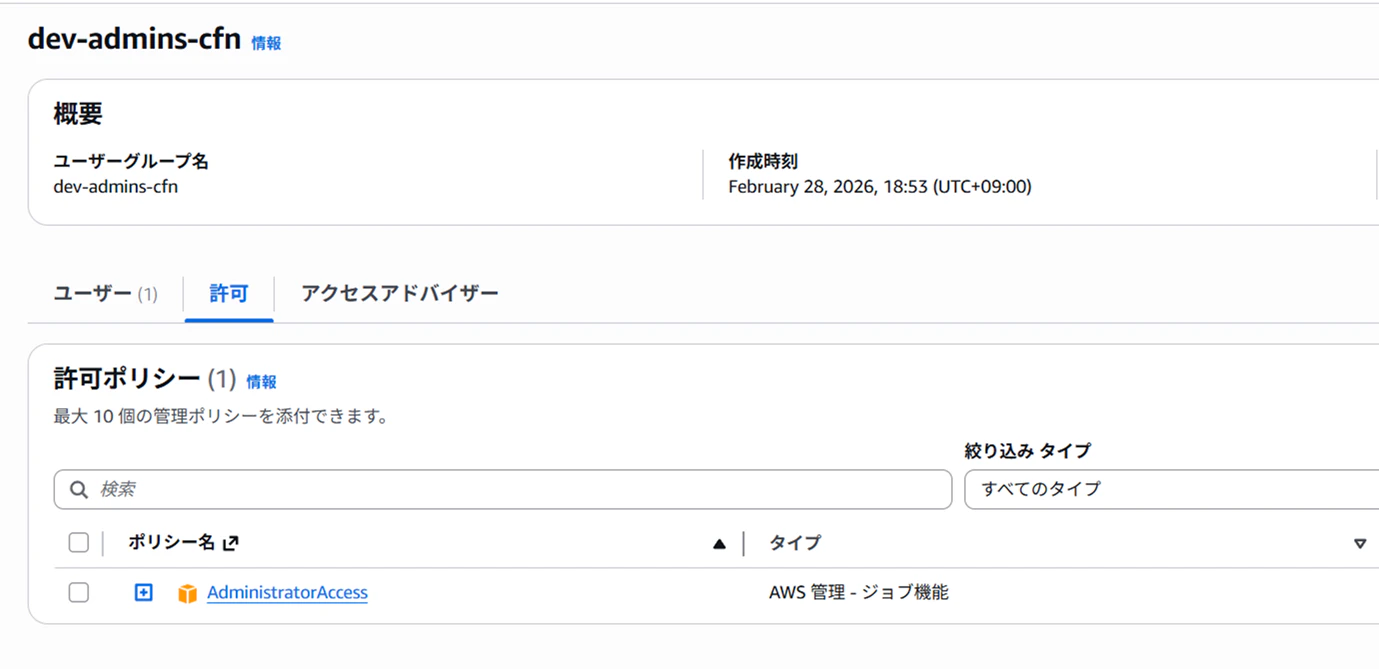Open the すべてのタイプ filter dropdown
This screenshot has height=669, width=1379.
[x=1171, y=489]
